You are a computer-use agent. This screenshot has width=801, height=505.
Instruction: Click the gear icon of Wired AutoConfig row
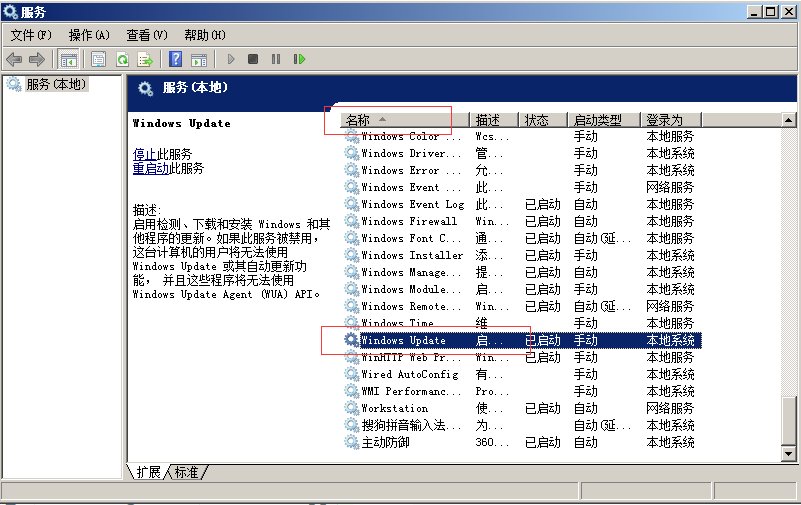(x=351, y=374)
